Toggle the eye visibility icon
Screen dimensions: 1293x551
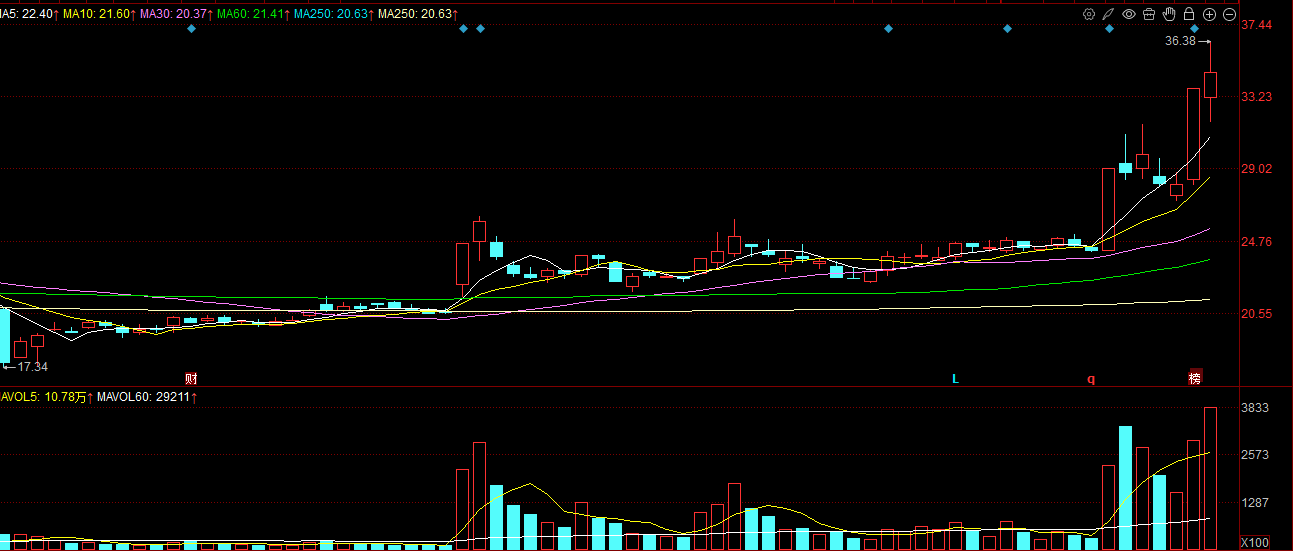[1129, 14]
